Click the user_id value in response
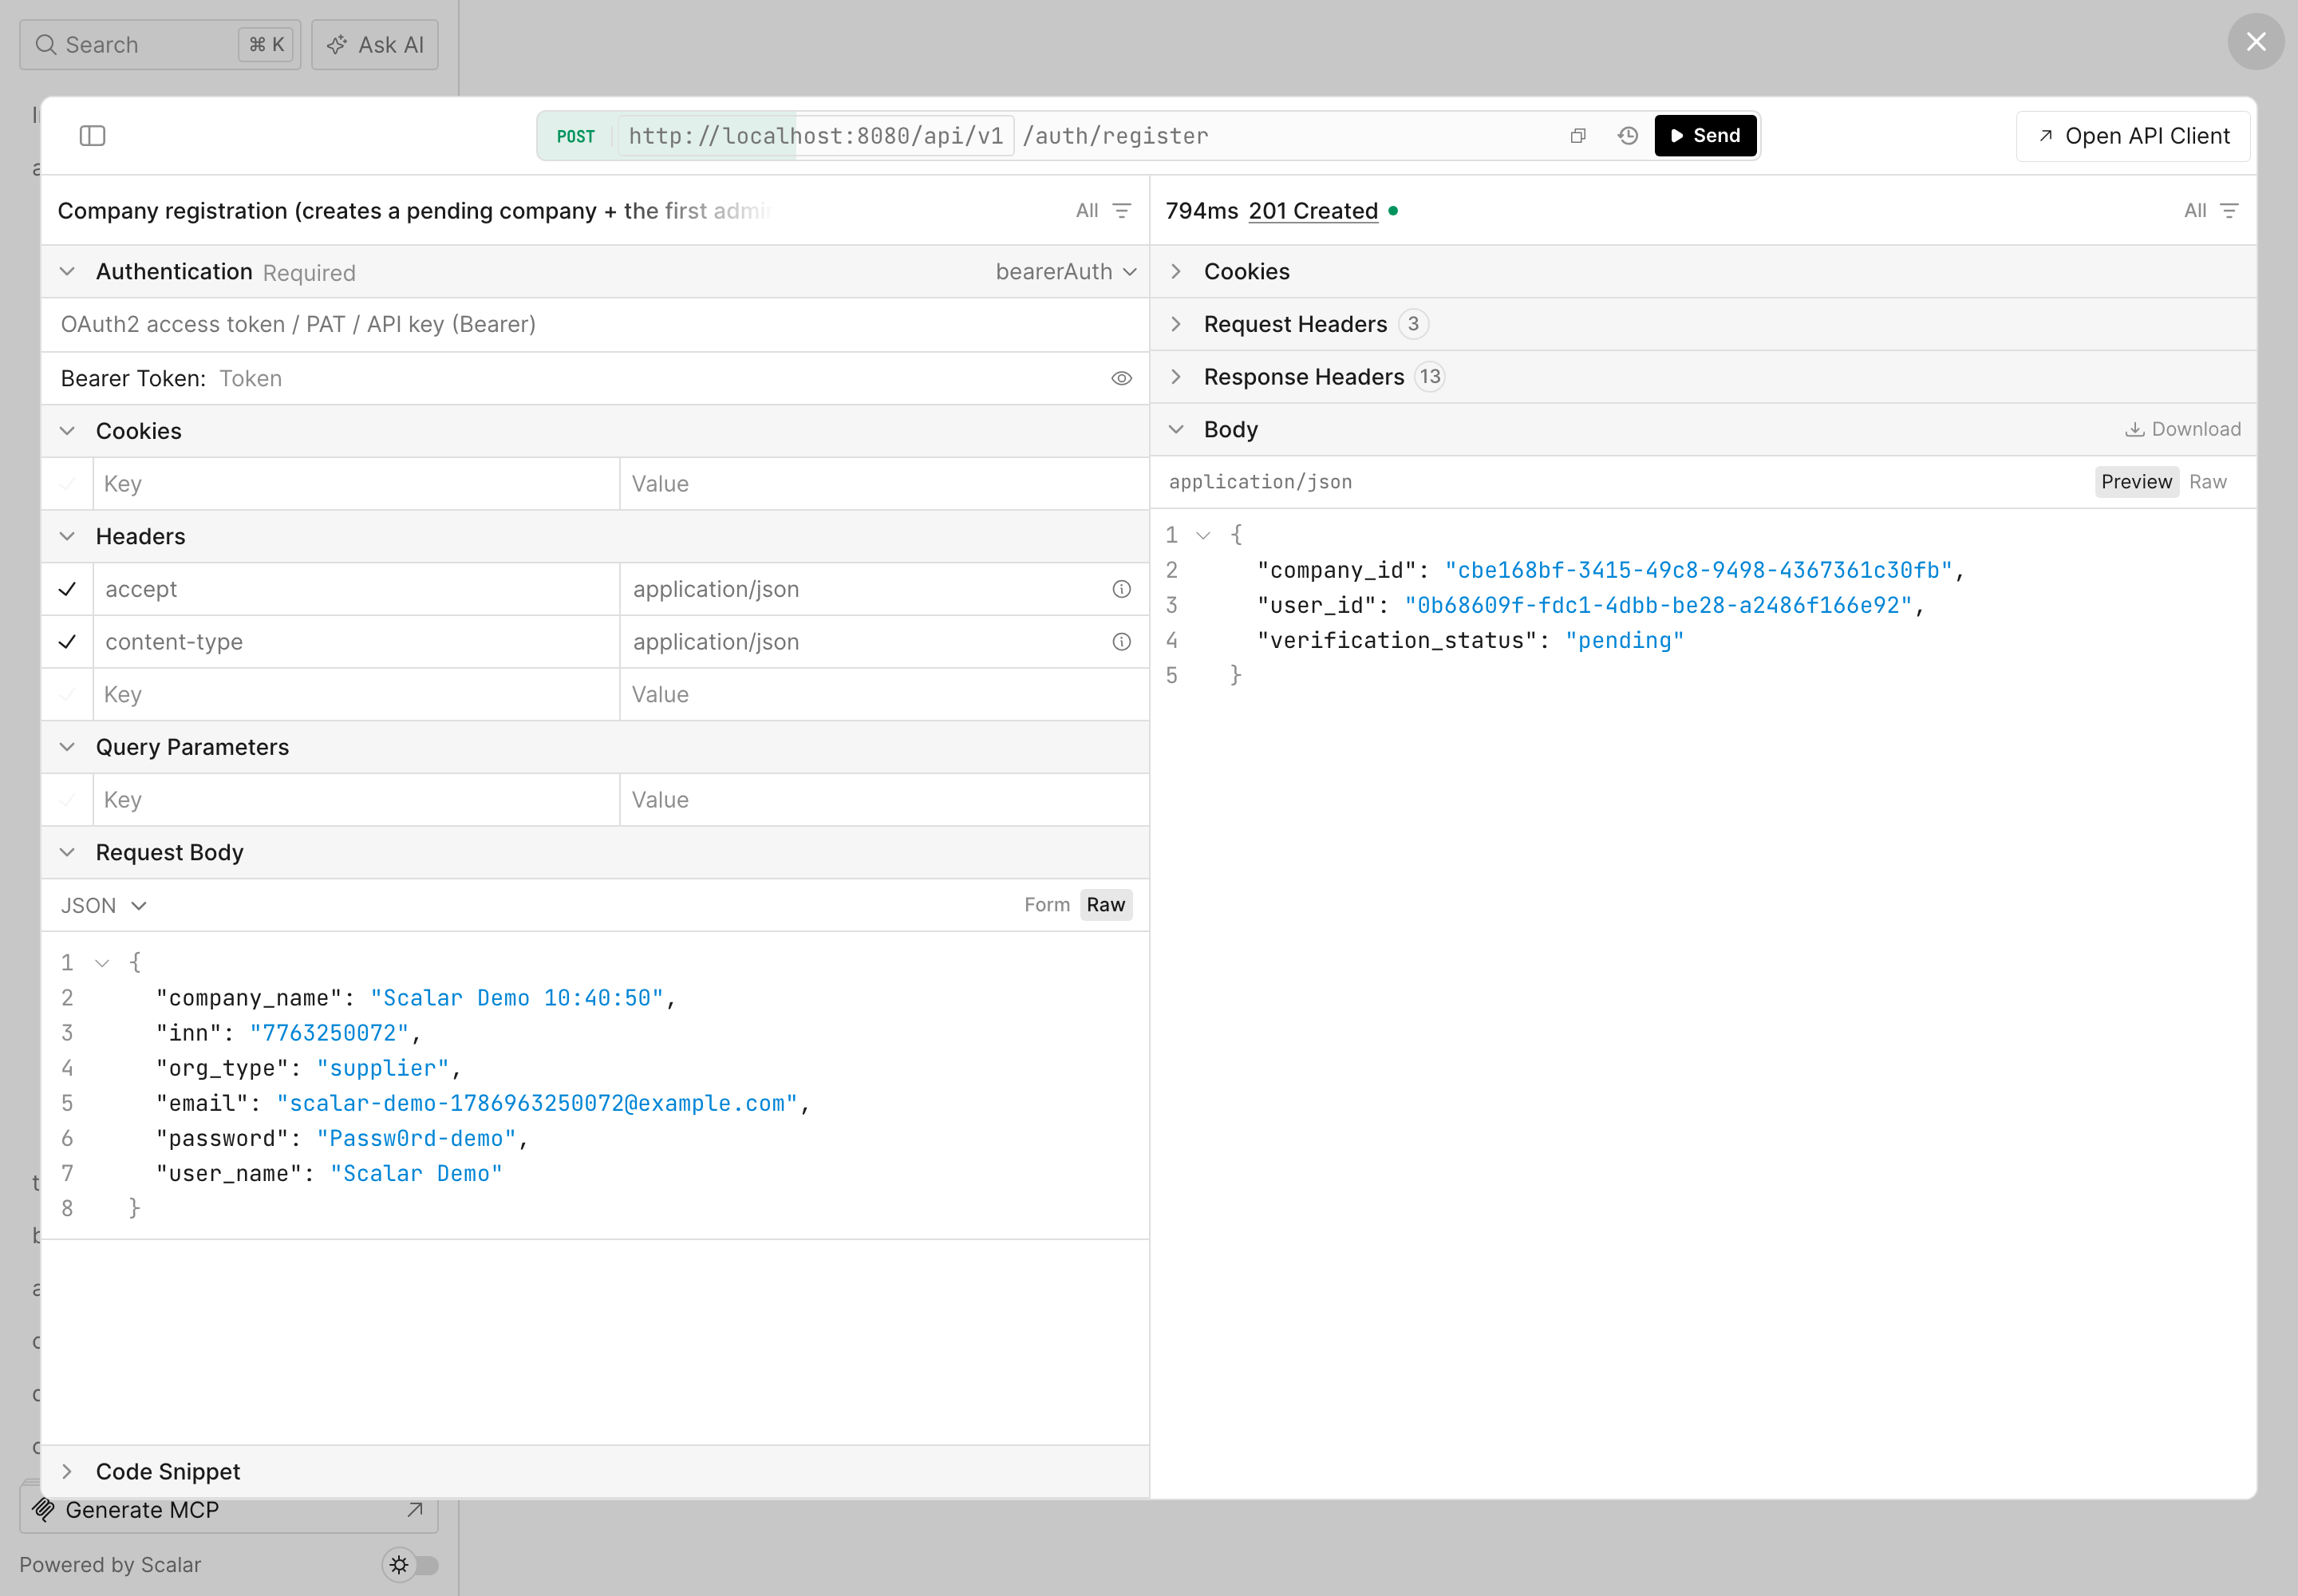This screenshot has height=1596, width=2298. pos(1658,605)
